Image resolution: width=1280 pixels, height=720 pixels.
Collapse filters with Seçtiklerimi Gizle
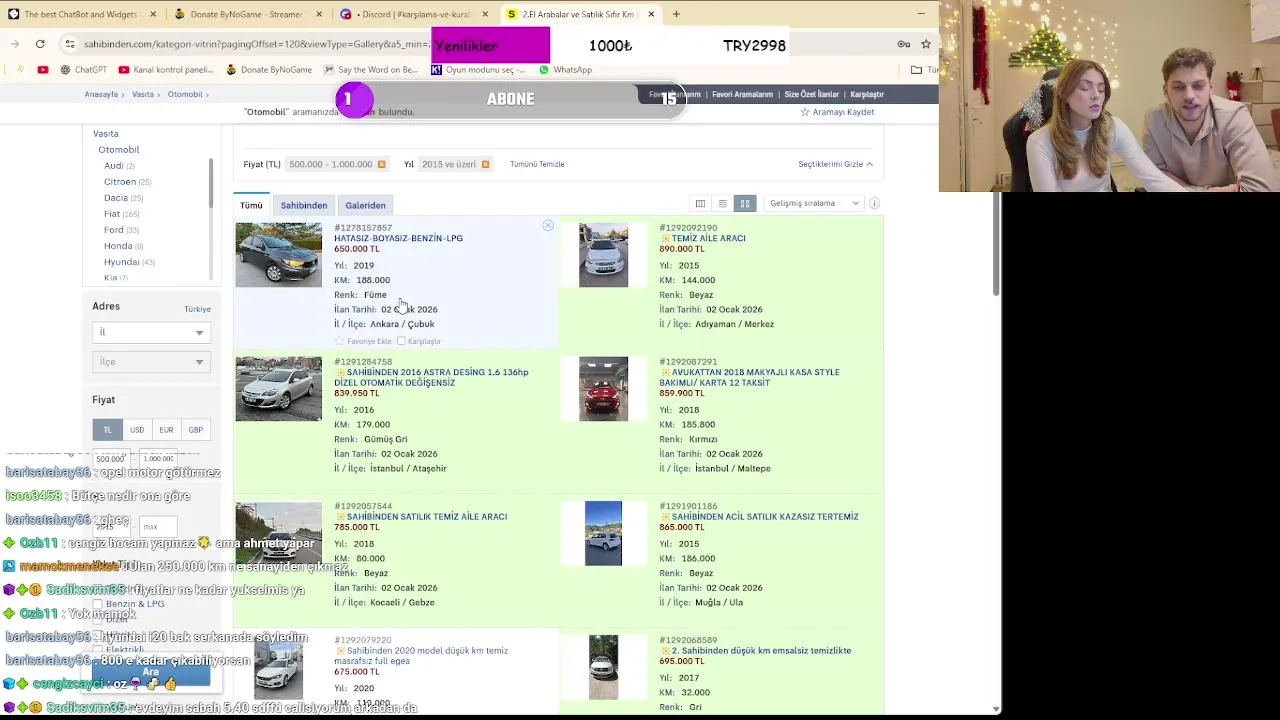click(x=835, y=164)
